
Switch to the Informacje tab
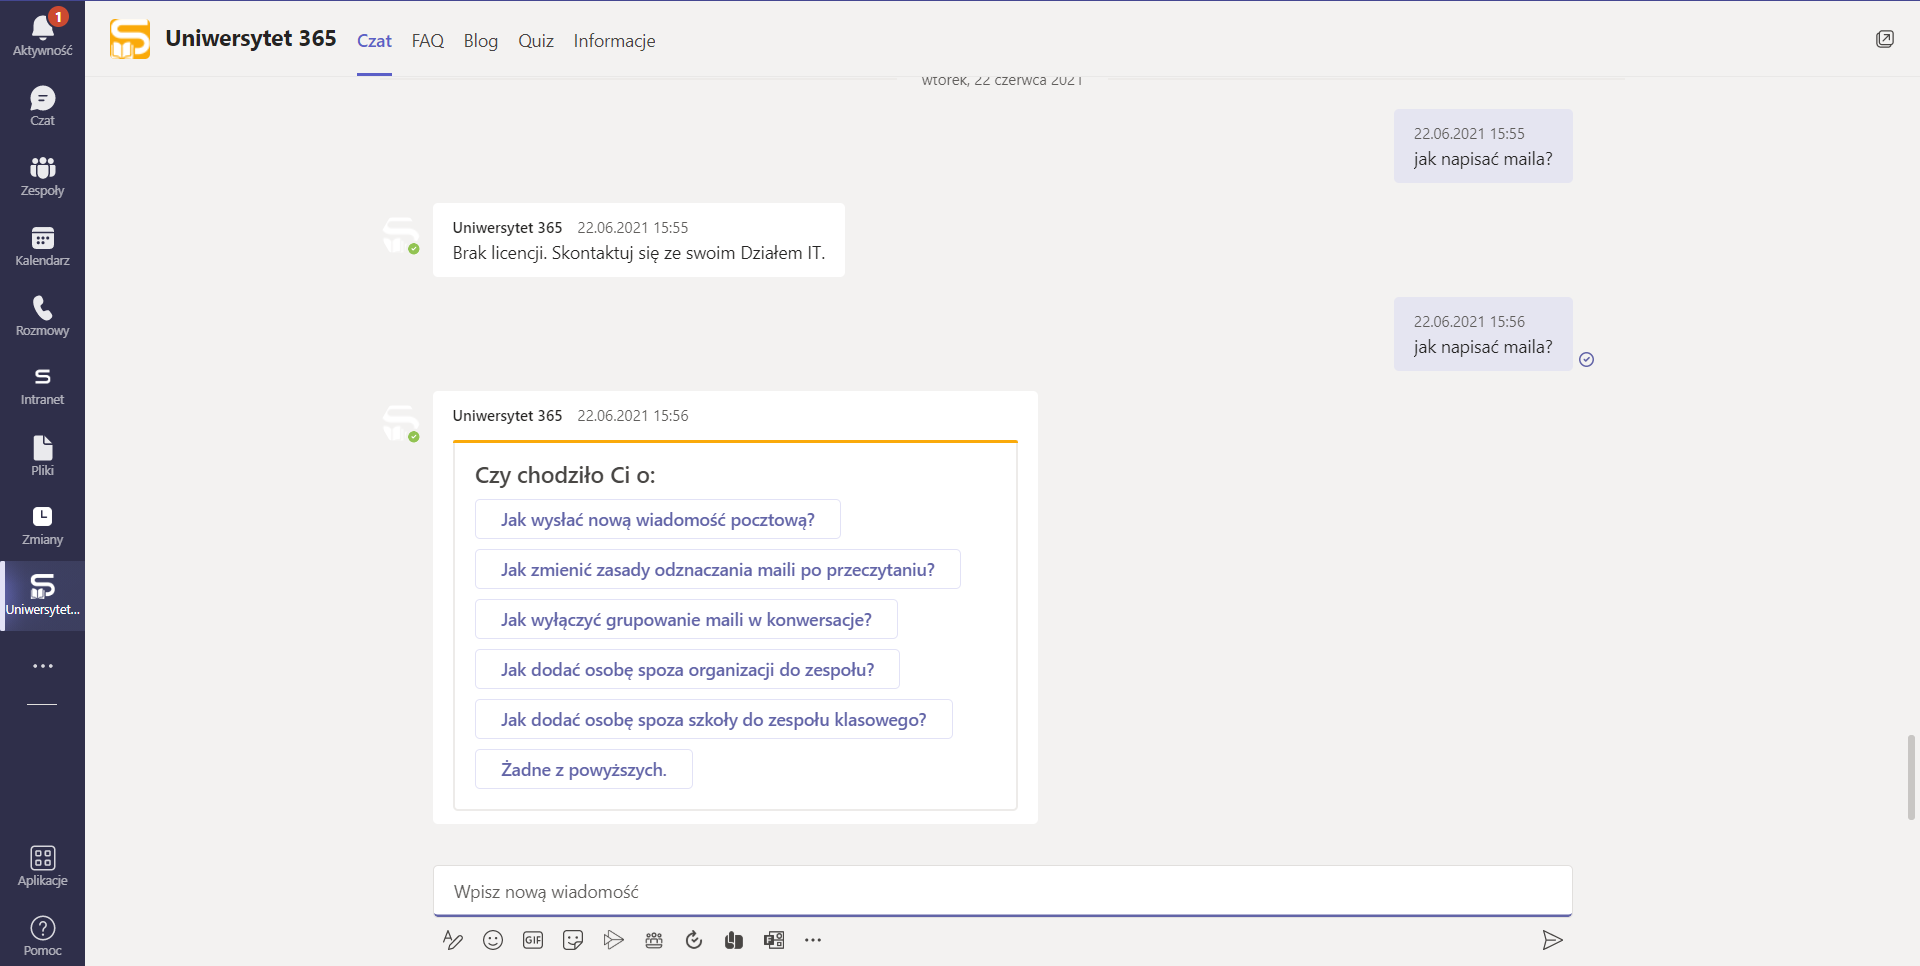(x=614, y=41)
